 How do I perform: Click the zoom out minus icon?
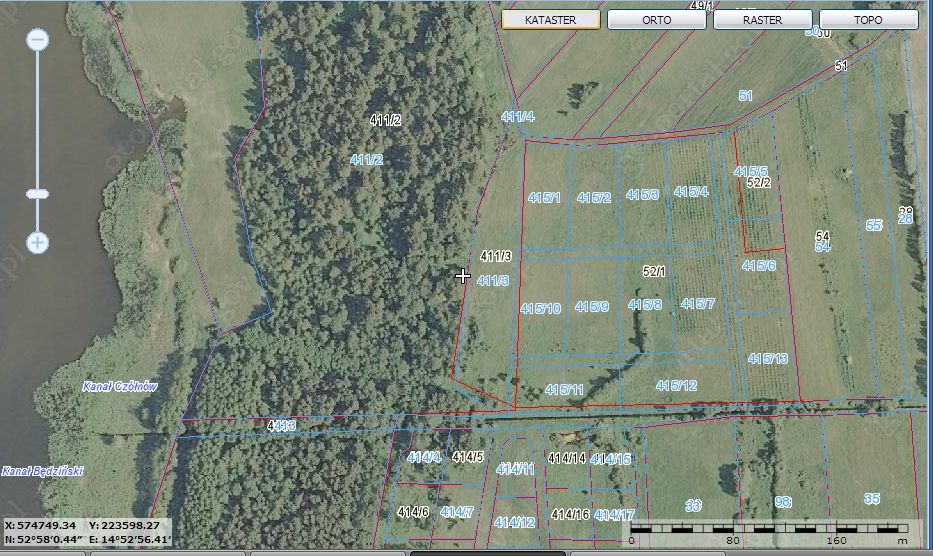click(x=38, y=40)
